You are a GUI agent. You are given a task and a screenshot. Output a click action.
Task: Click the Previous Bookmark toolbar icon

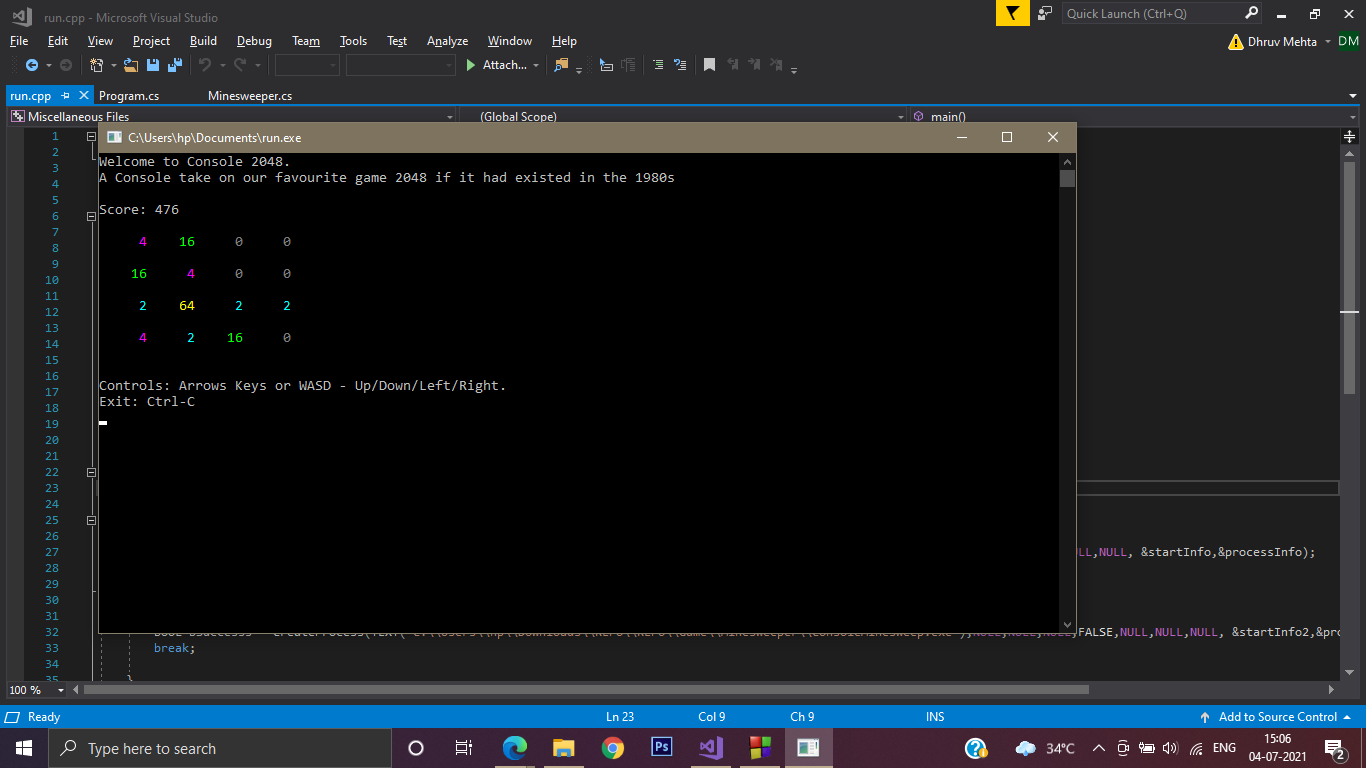tap(733, 65)
